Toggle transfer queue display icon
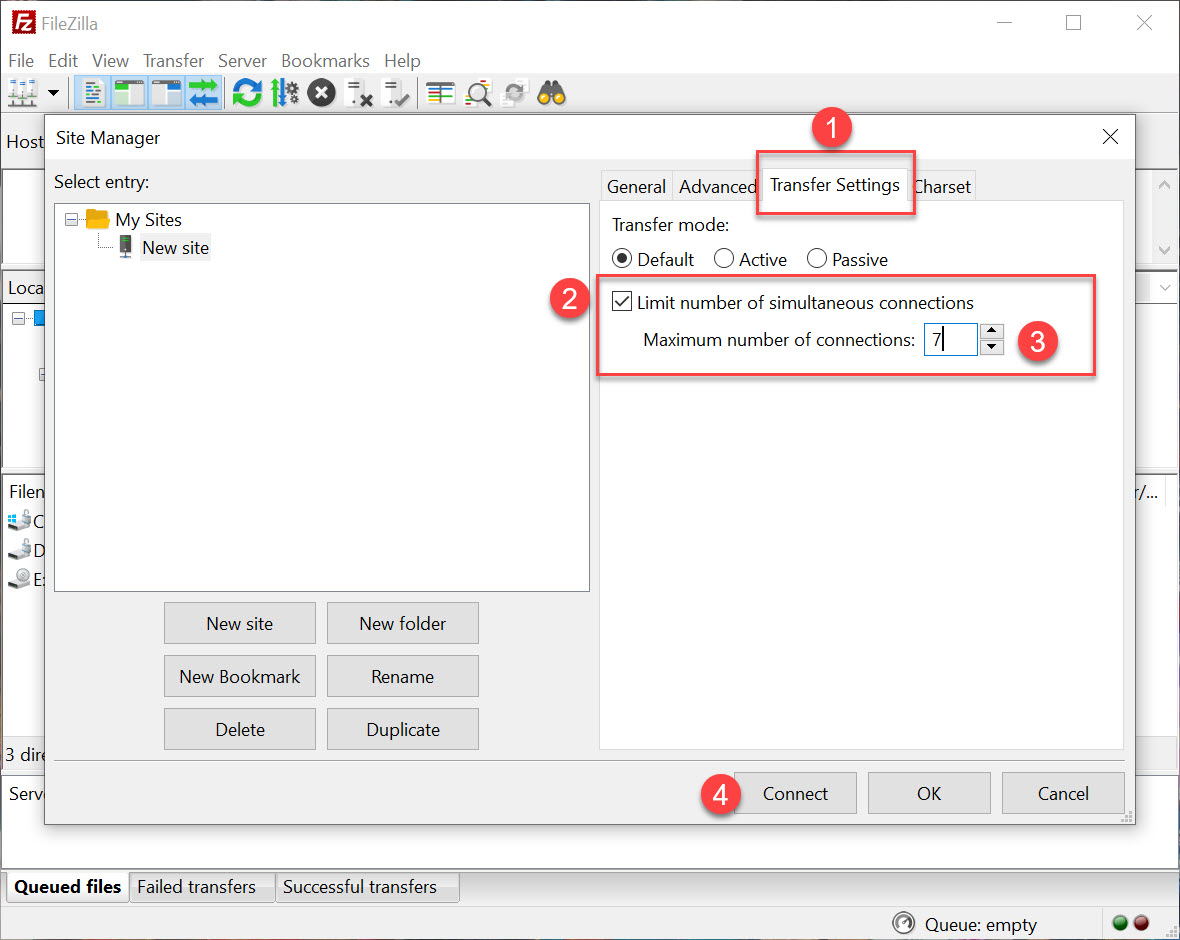 click(203, 94)
